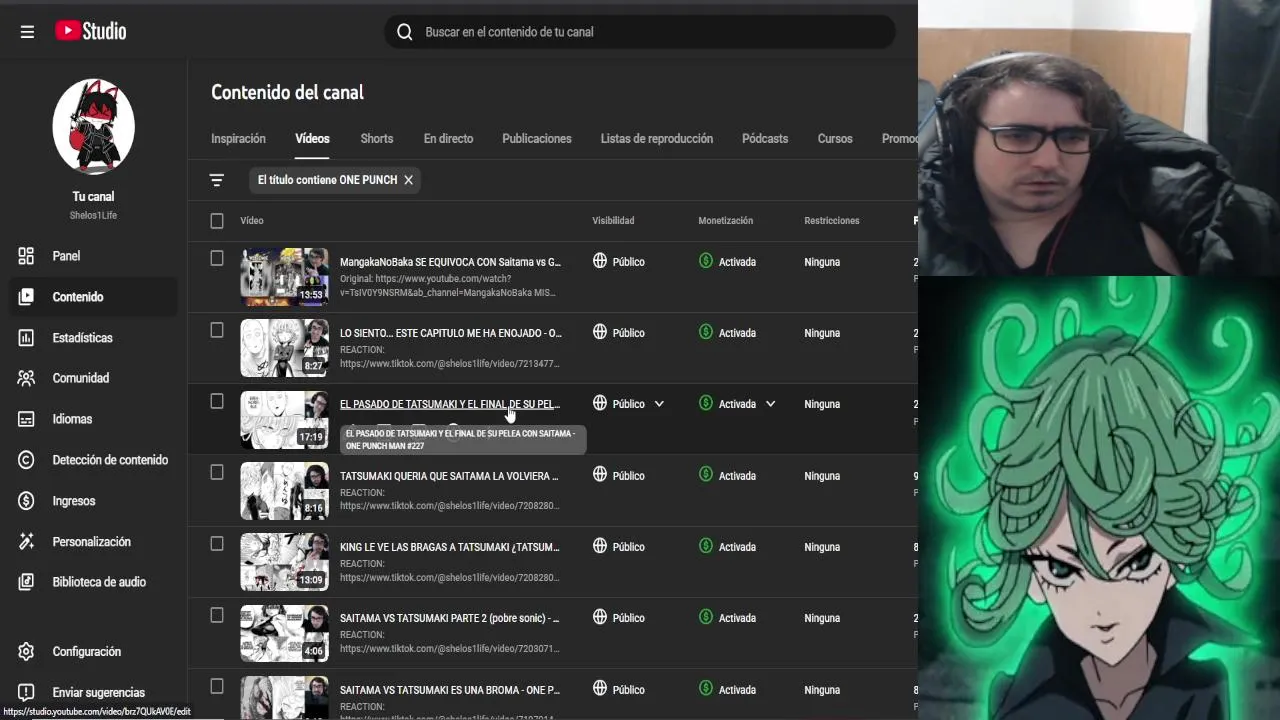
Task: Click globe icon on LO SIENTO row
Action: click(x=600, y=332)
